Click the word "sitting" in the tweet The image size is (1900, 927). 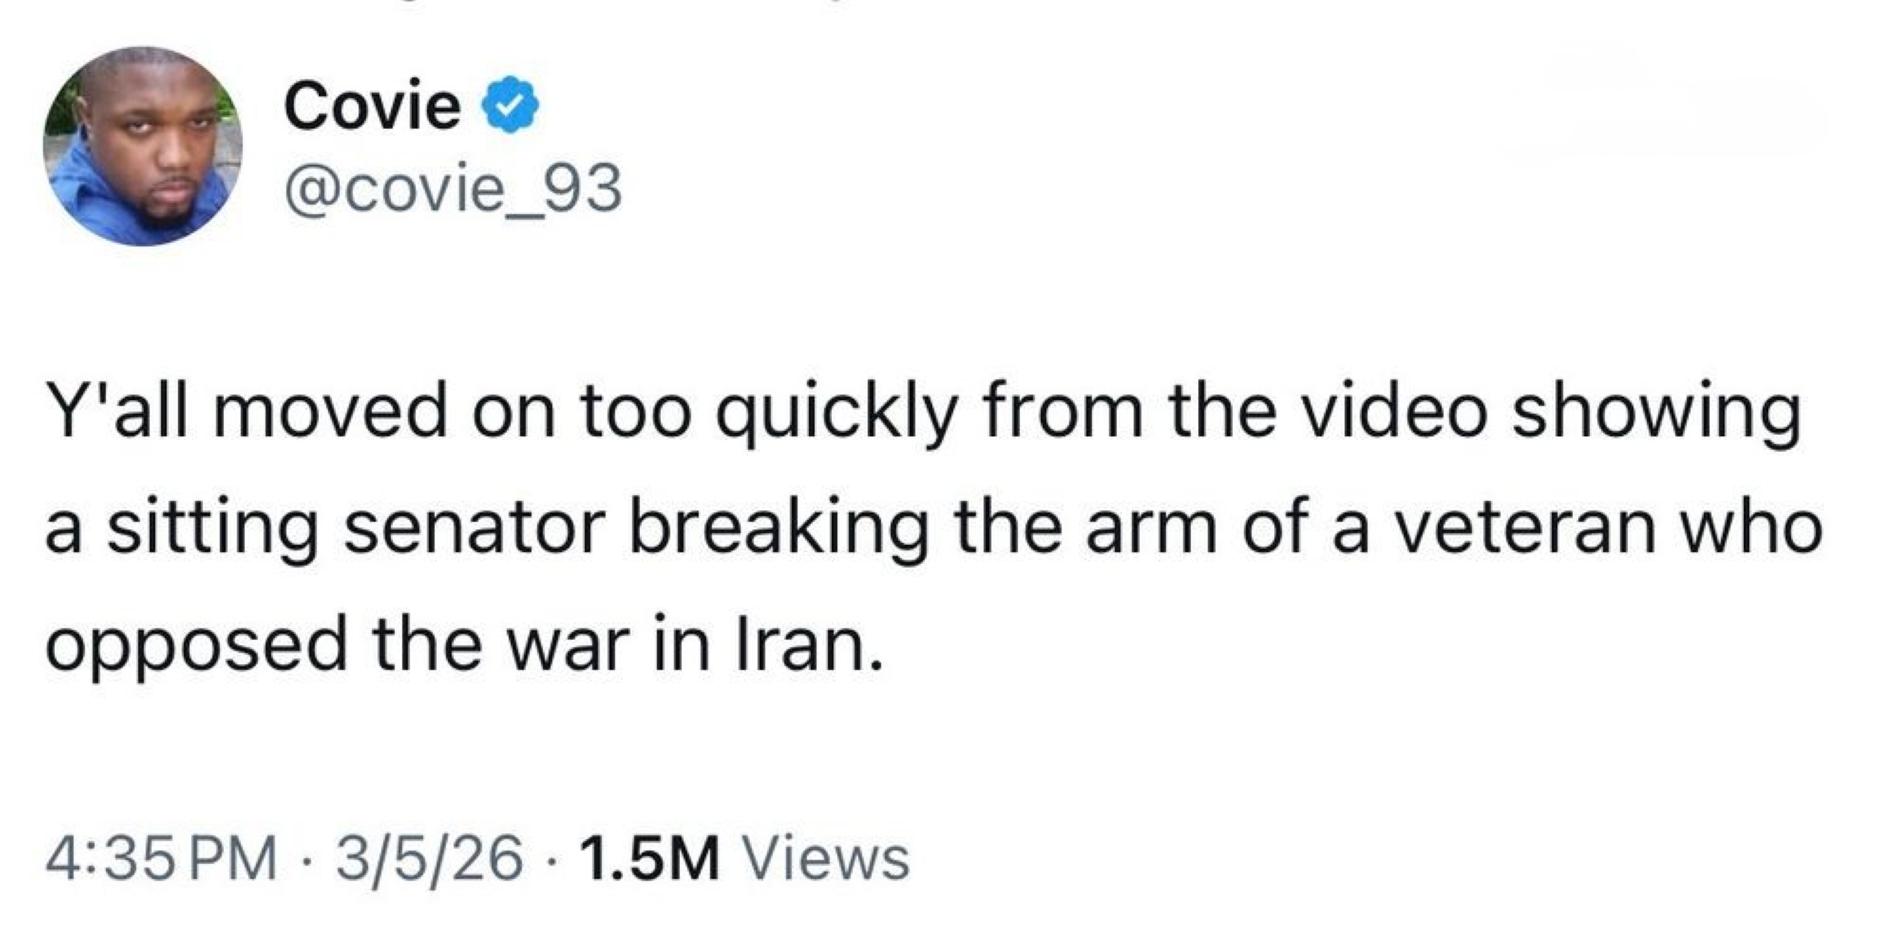[212, 530]
